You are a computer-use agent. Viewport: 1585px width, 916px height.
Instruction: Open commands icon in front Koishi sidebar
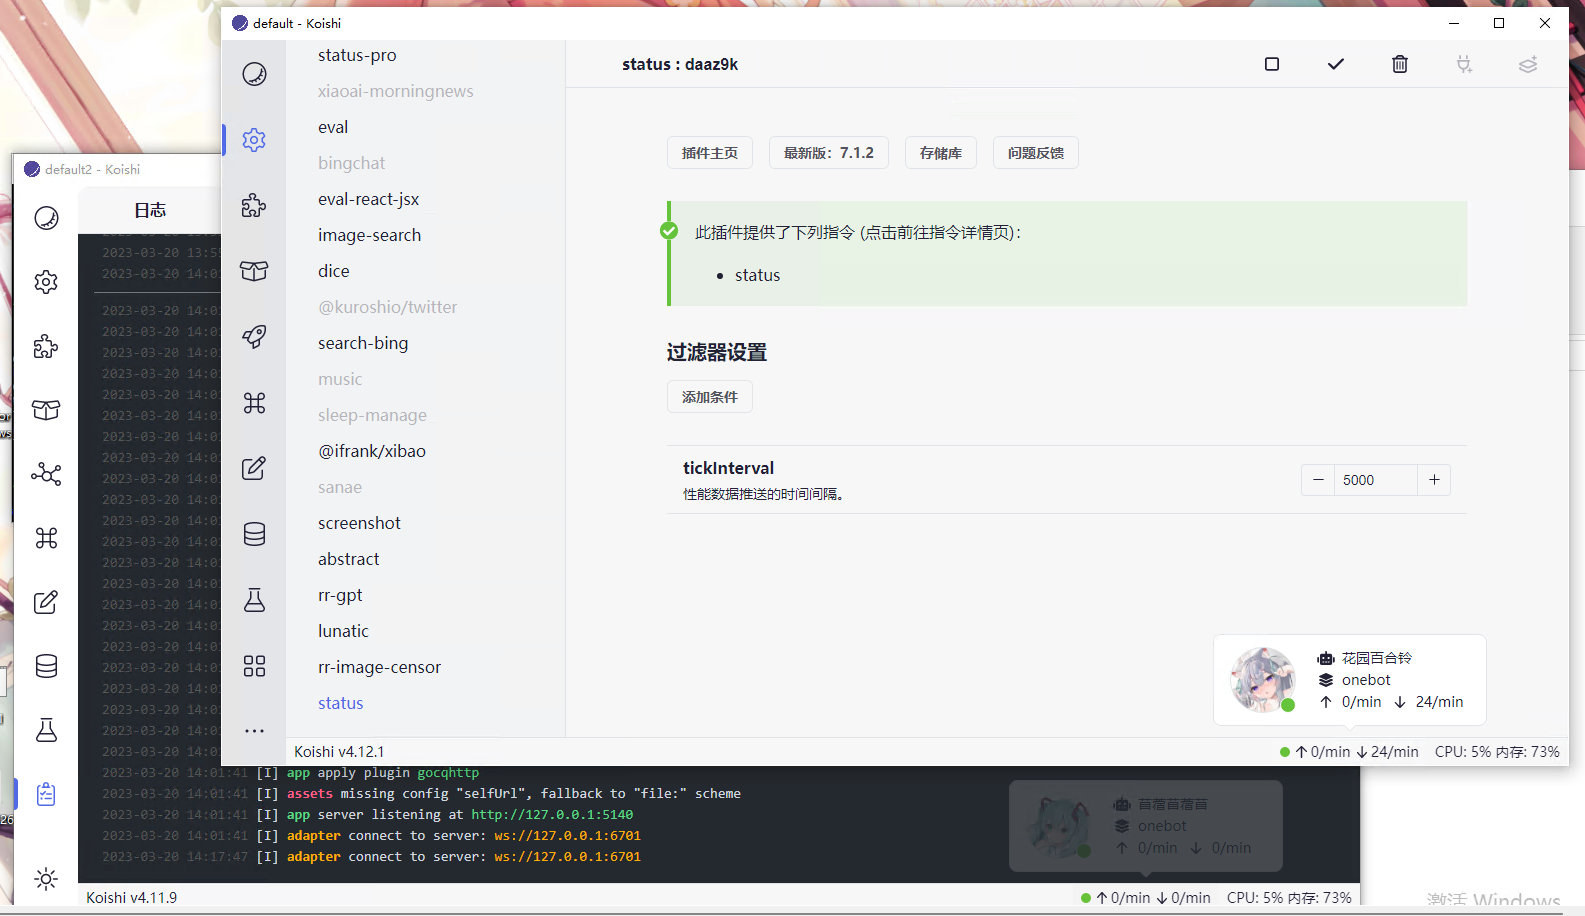coord(254,403)
